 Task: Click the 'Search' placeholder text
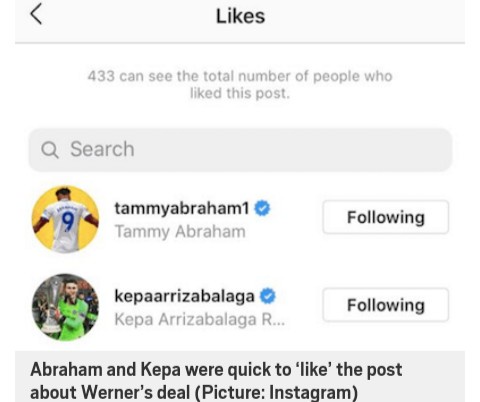click(102, 149)
